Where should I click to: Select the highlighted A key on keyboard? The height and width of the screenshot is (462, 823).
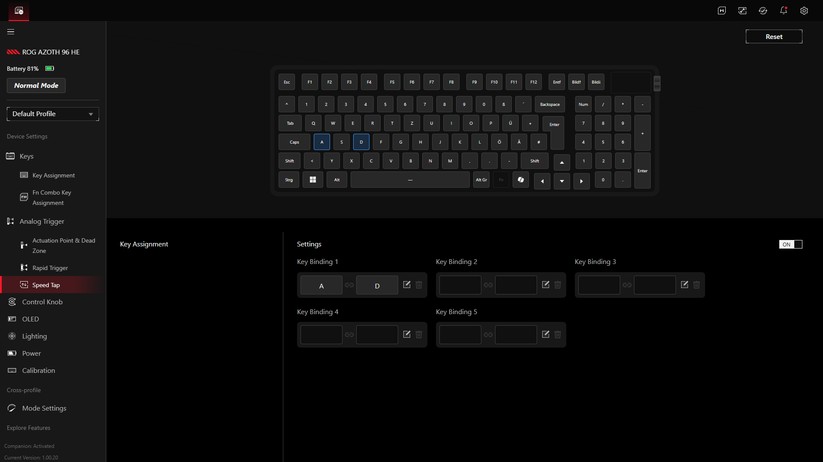point(321,142)
